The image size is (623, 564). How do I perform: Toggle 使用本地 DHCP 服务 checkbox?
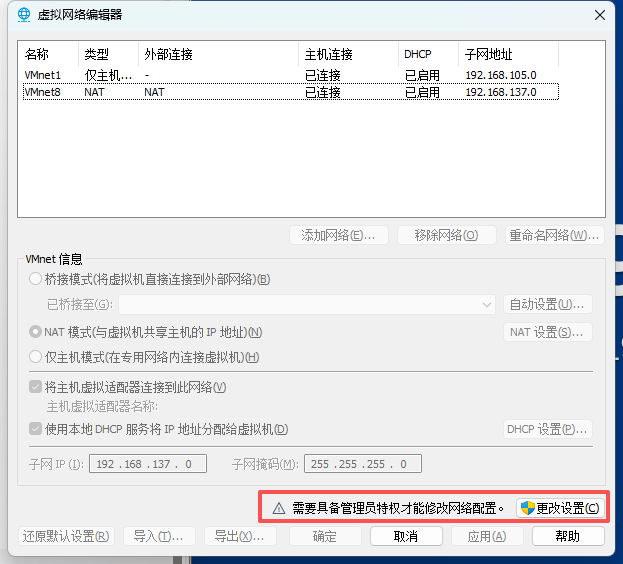(x=35, y=429)
